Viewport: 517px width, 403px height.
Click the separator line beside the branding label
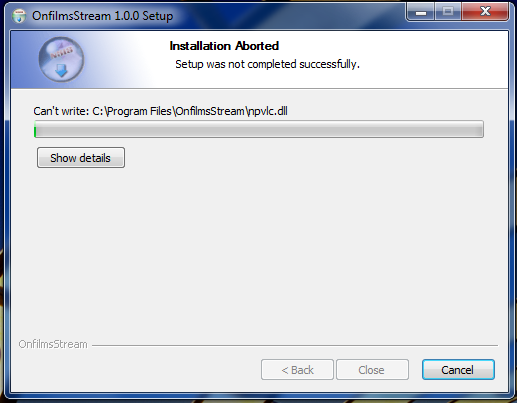(x=295, y=345)
